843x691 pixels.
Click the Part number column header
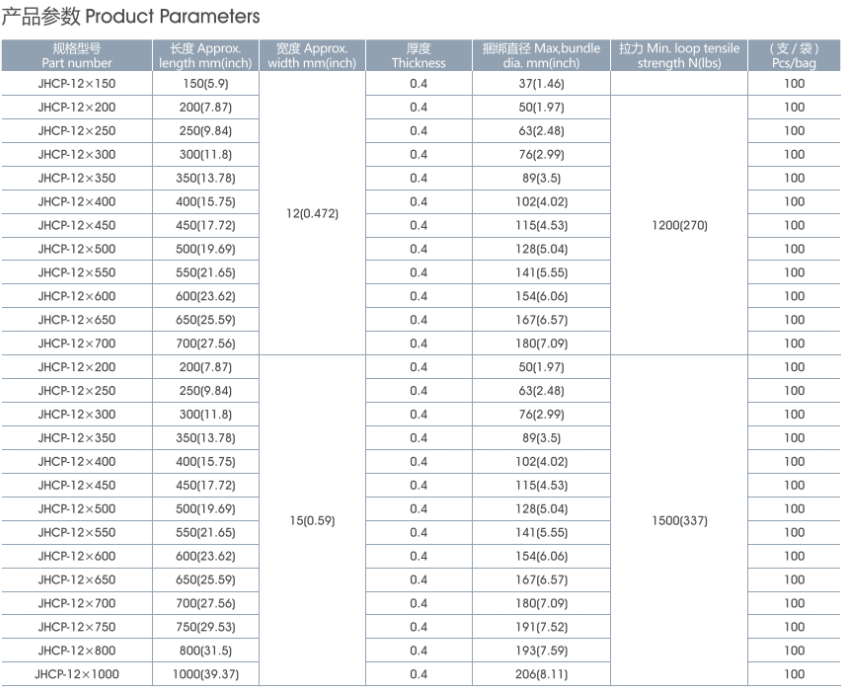(77, 55)
